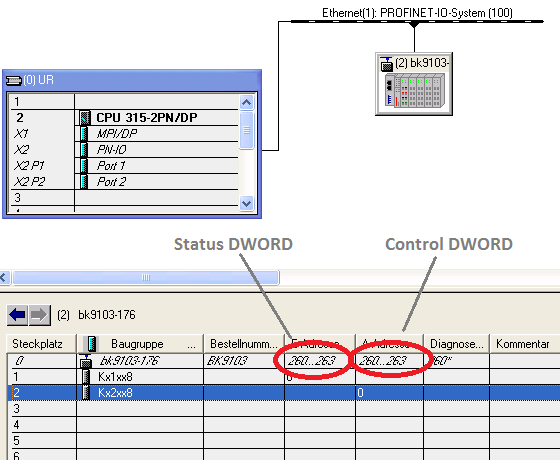Click the (0) UR rack title bar
The height and width of the screenshot is (460, 560).
click(132, 80)
